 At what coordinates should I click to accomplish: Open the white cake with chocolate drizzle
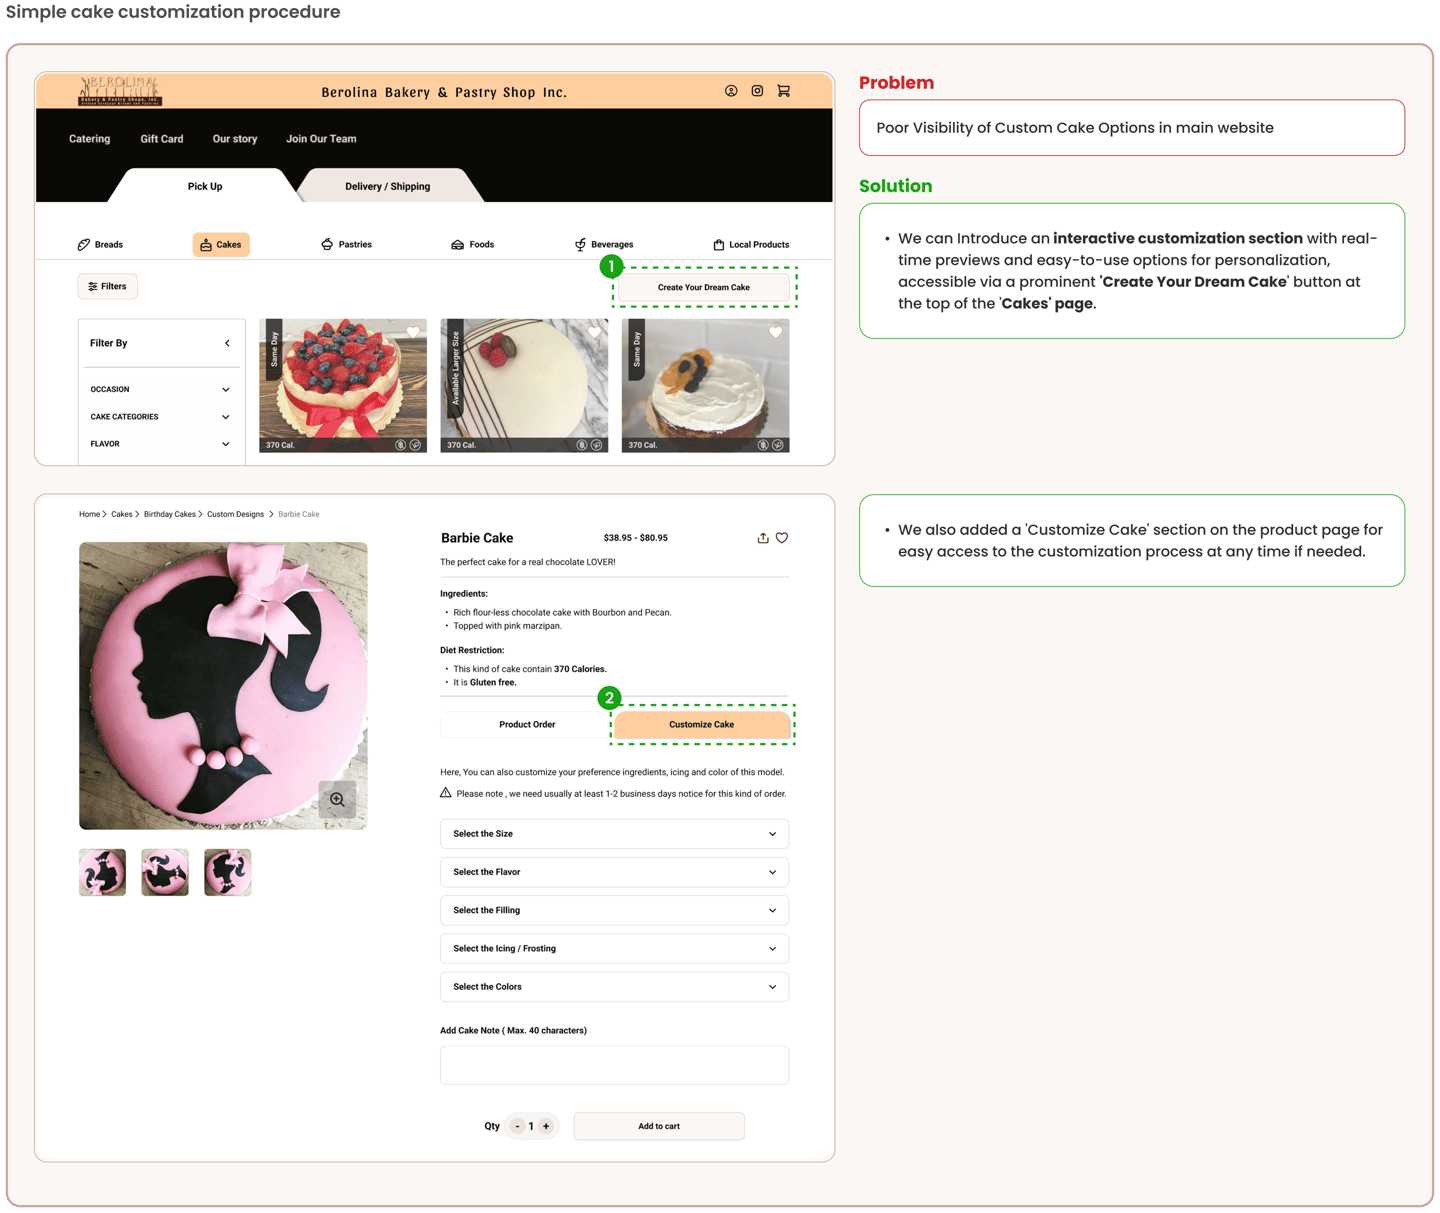(524, 385)
